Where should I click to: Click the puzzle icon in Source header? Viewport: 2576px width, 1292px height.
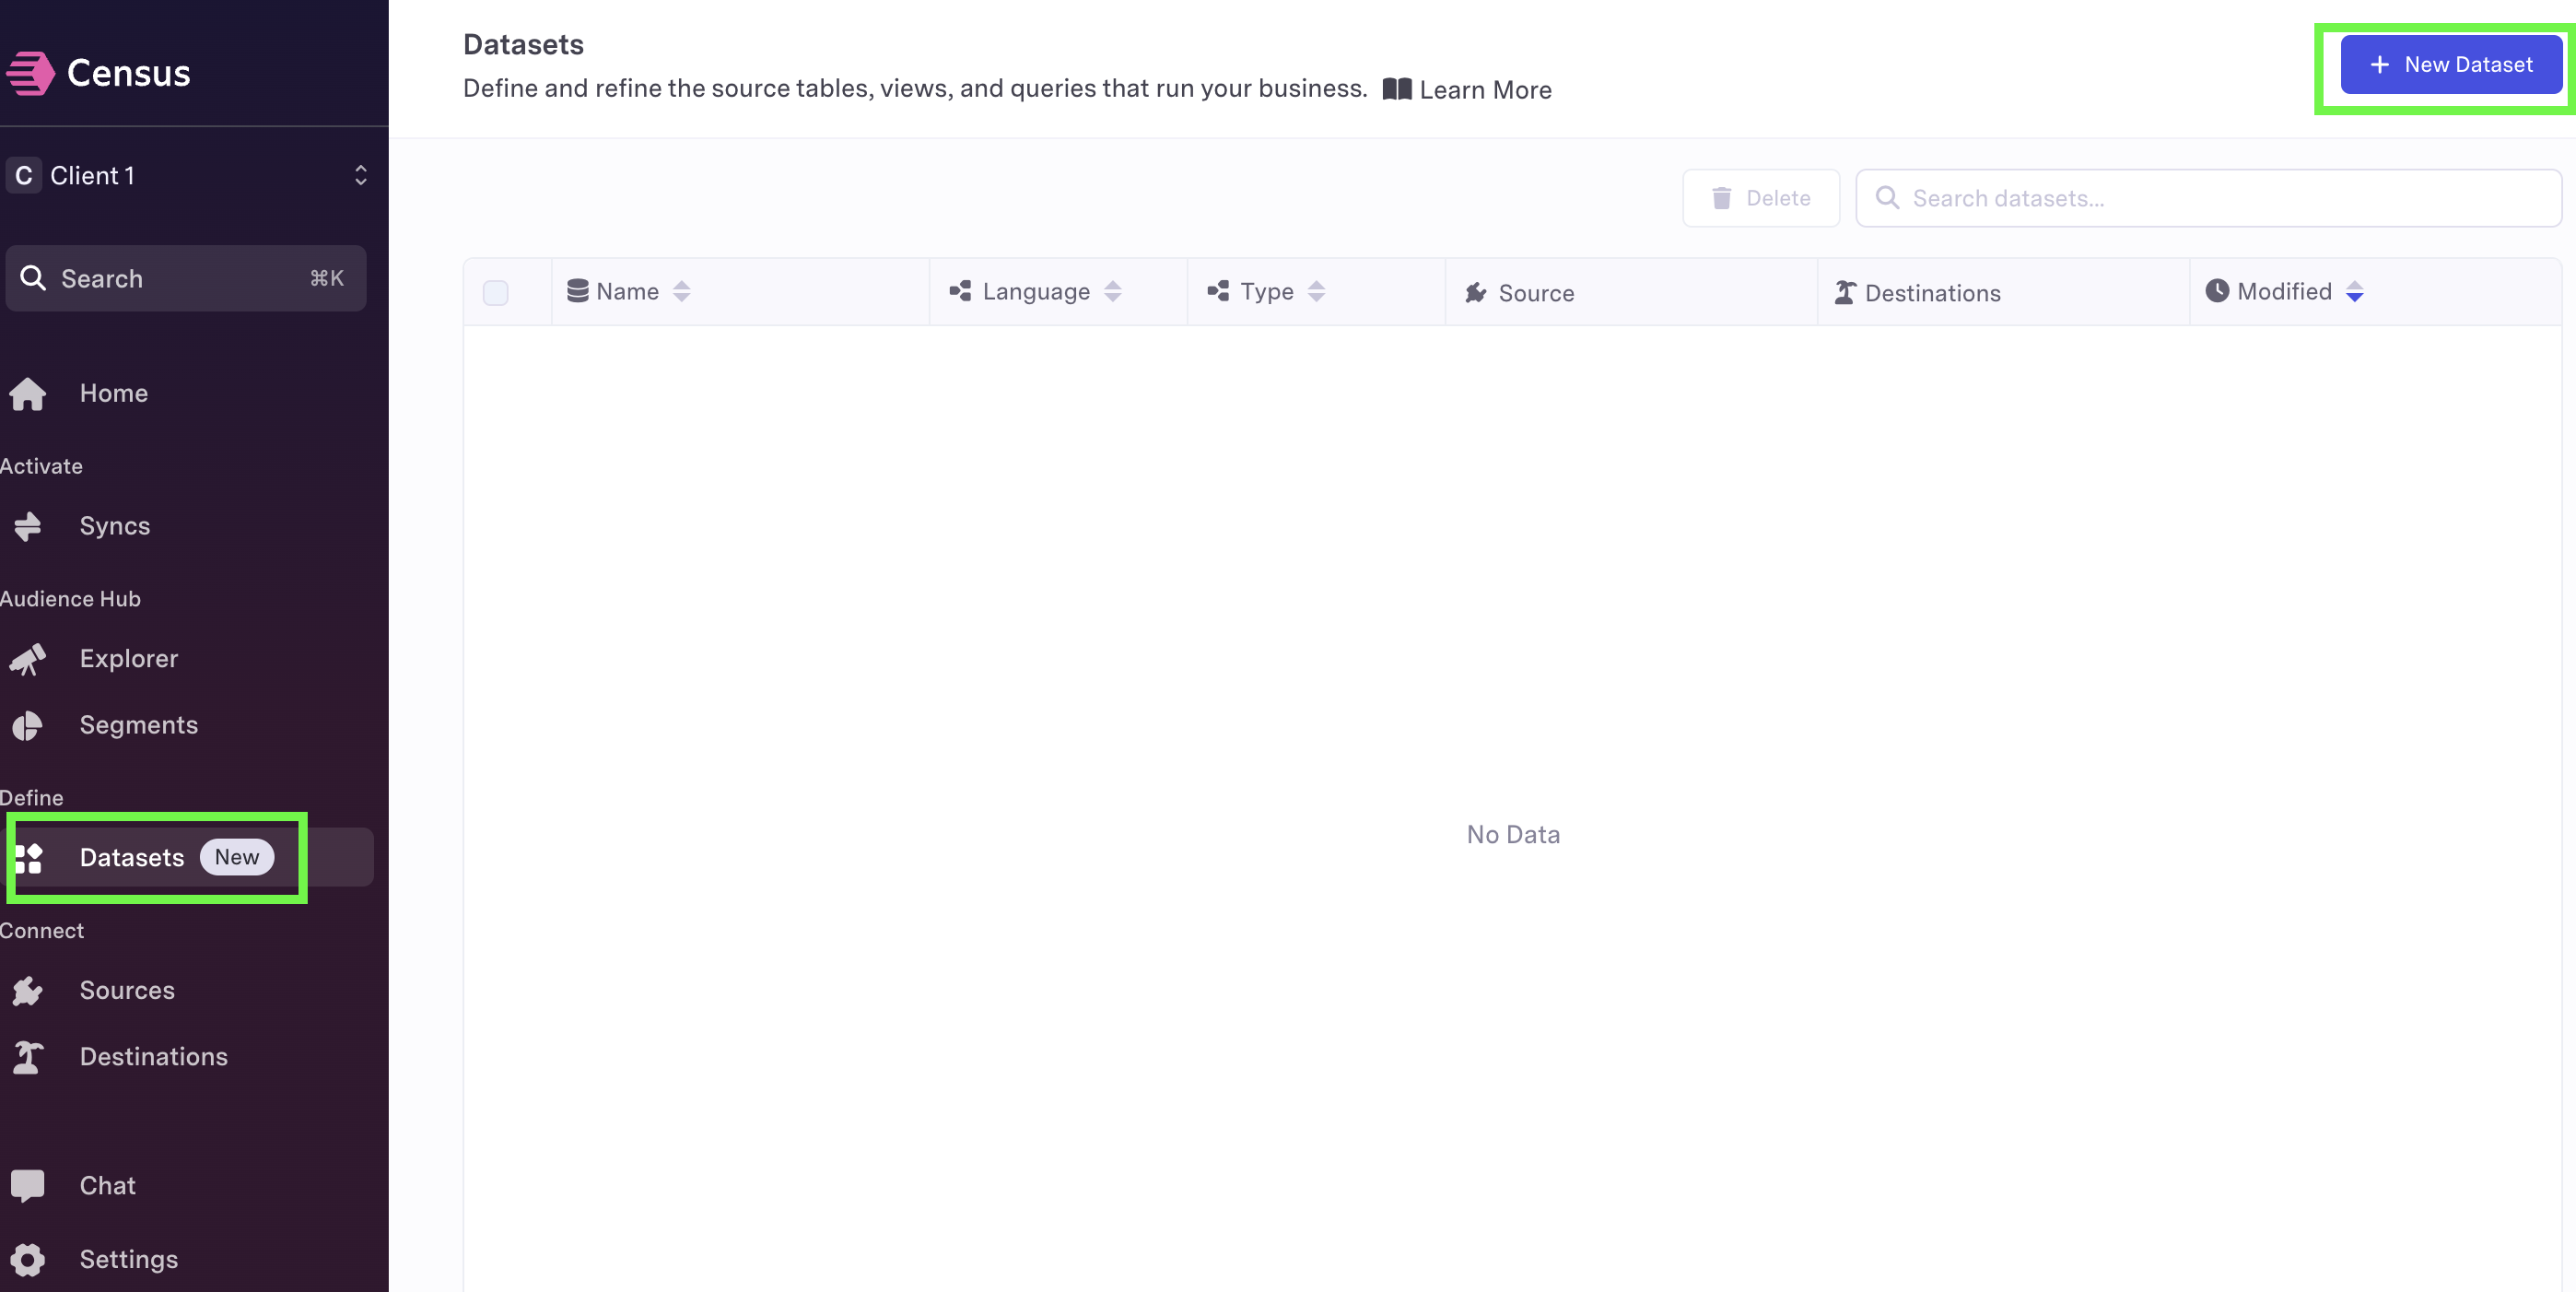pos(1476,292)
